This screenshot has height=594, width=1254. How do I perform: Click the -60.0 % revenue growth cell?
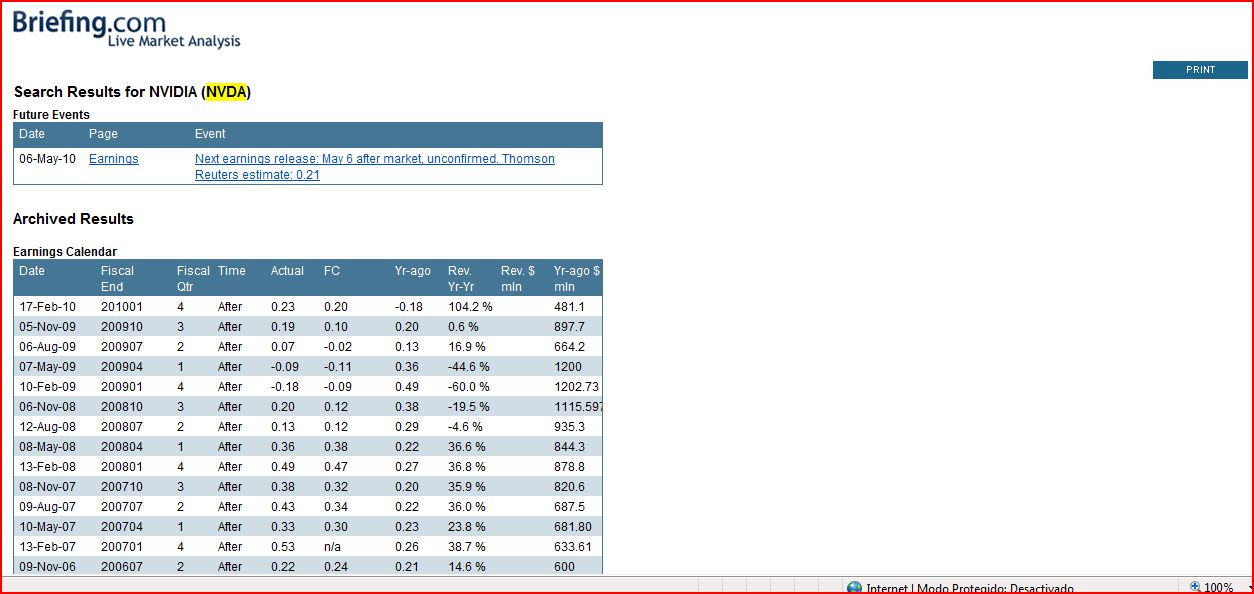point(469,387)
